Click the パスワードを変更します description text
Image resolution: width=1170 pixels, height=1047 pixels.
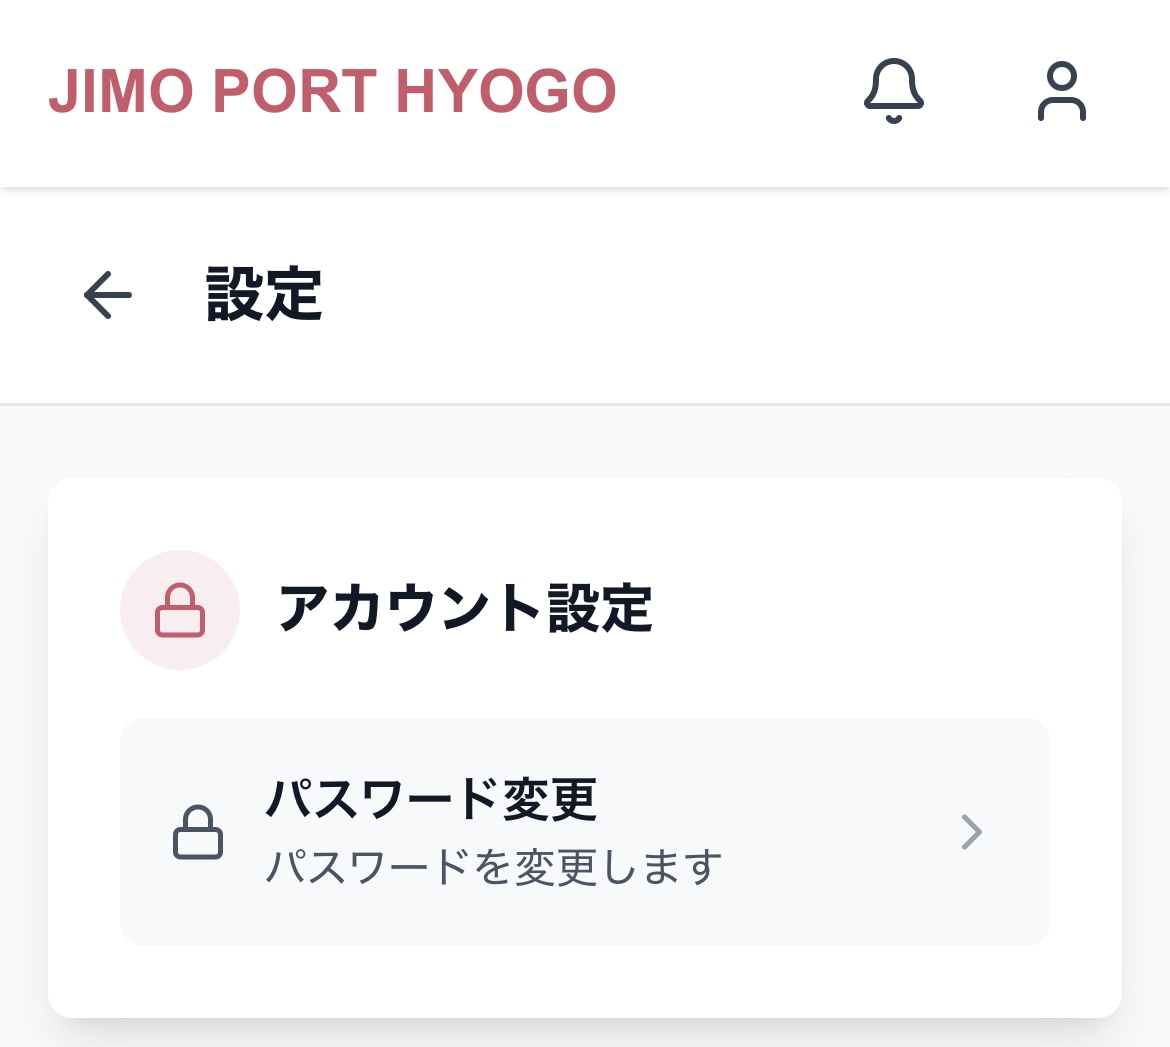coord(494,867)
